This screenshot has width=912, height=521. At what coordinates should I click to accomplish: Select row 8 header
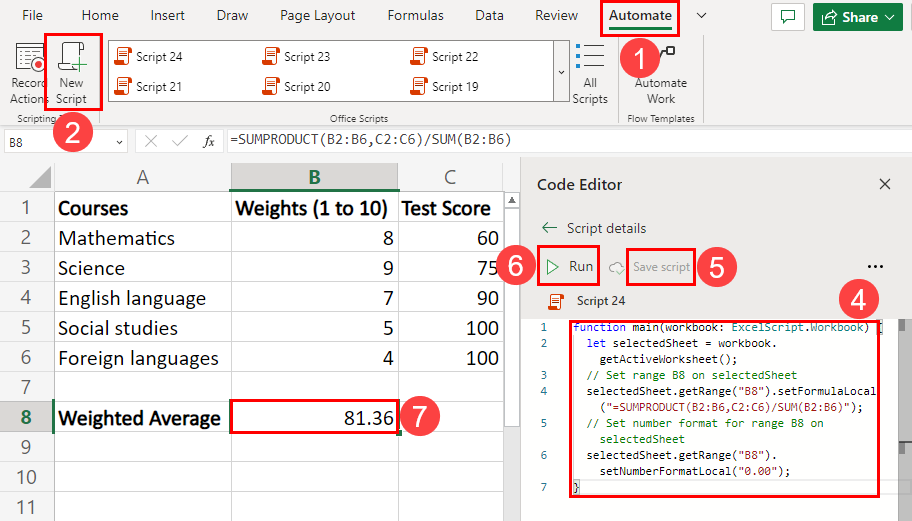(x=26, y=417)
